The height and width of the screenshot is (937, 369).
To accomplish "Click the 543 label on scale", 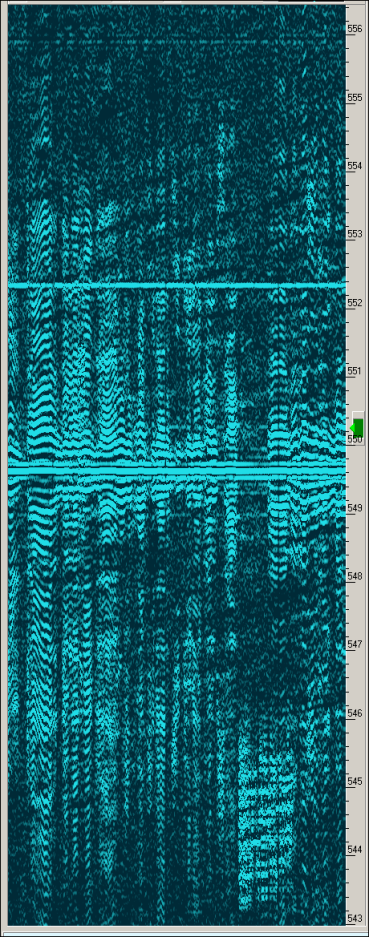I will click(x=355, y=918).
